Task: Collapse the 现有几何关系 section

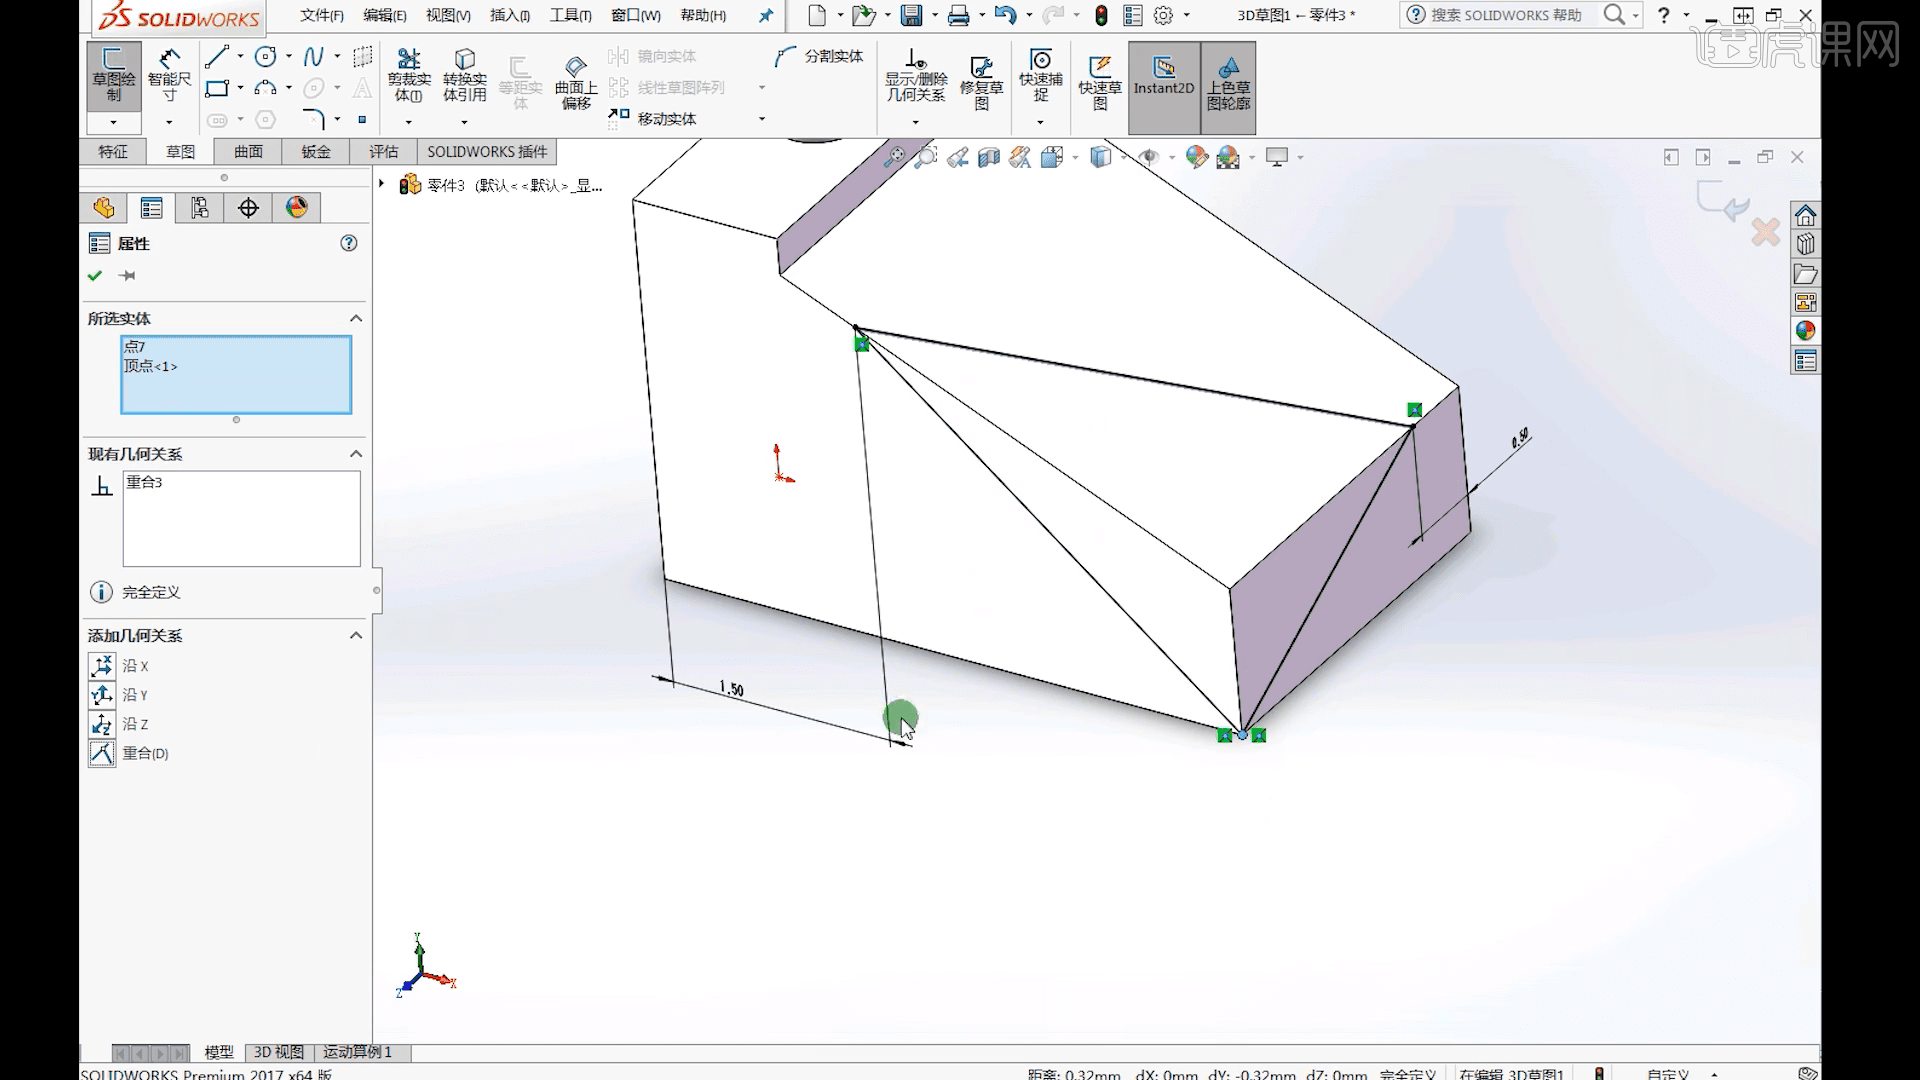Action: 355,453
